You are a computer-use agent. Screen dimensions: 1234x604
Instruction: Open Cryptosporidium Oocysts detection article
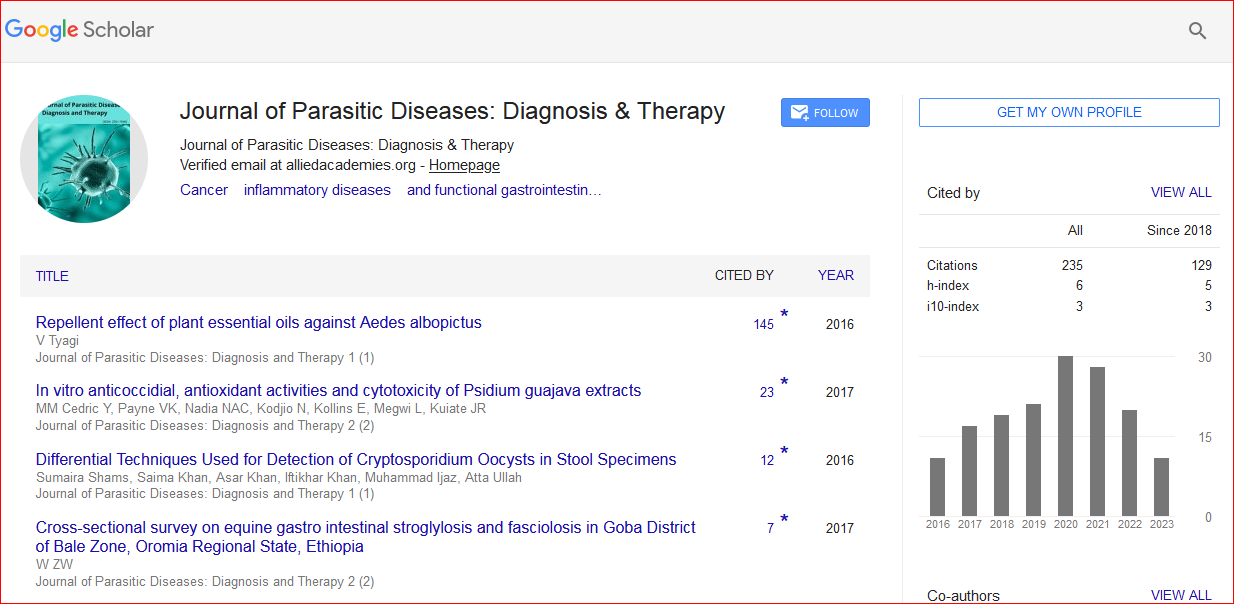pos(355,459)
